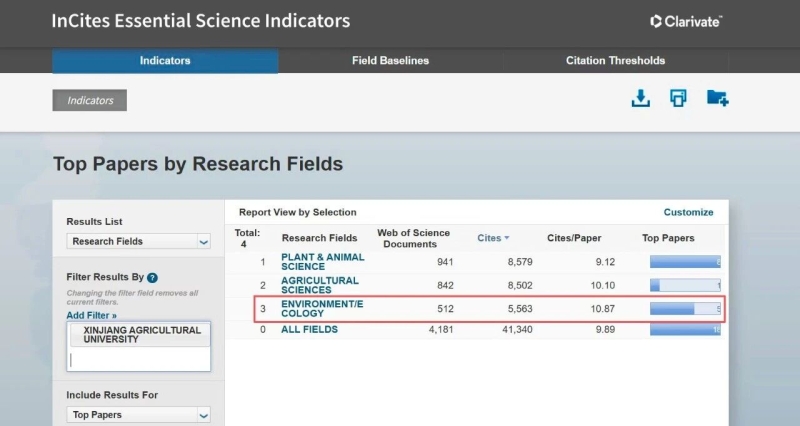
Task: Expand the Top Papers include results dropdown
Action: coord(139,414)
